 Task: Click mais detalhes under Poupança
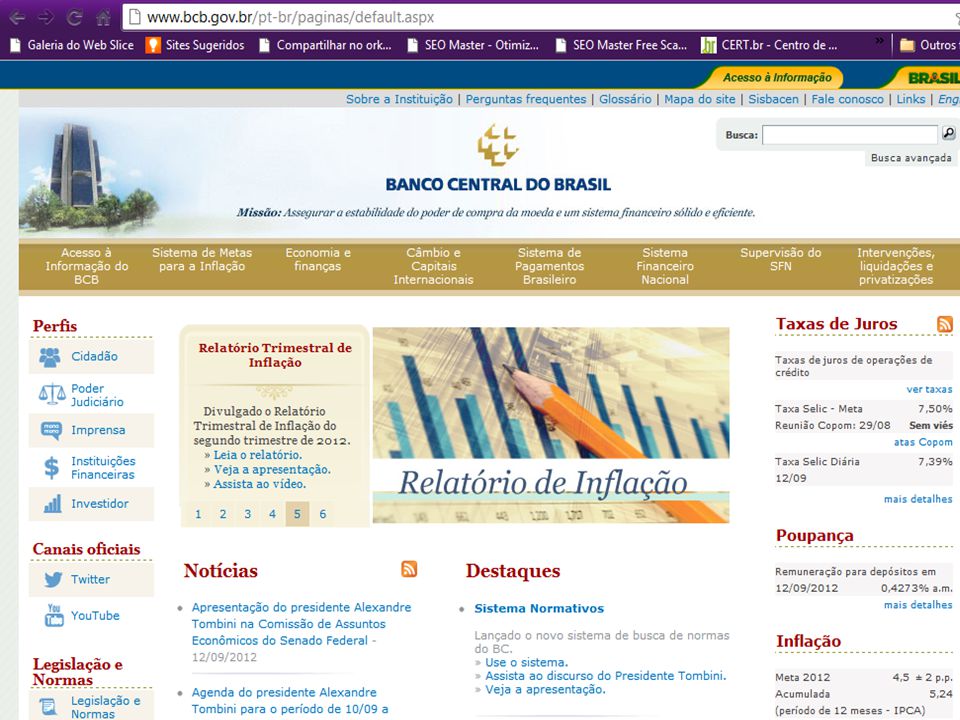(x=918, y=605)
